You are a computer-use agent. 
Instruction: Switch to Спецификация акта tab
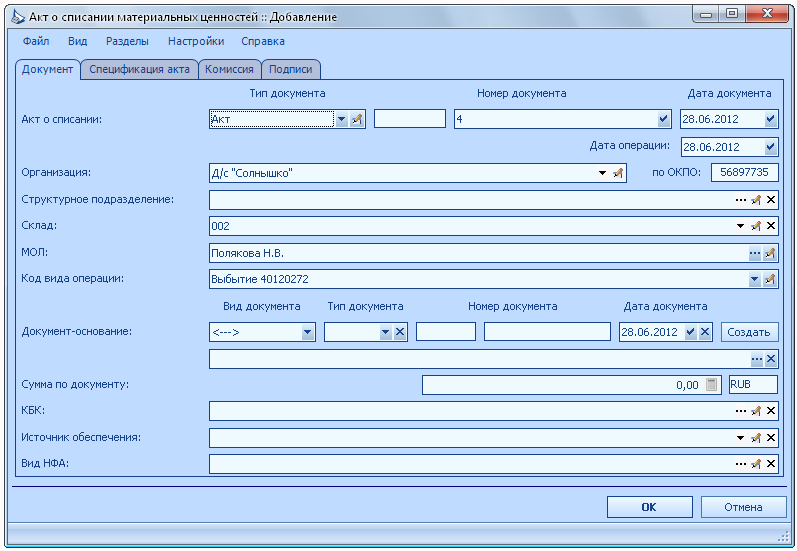[x=139, y=70]
